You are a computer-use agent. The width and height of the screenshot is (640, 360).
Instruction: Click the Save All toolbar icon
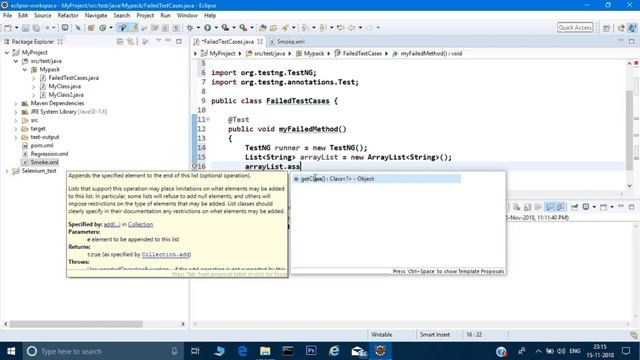[x=36, y=28]
